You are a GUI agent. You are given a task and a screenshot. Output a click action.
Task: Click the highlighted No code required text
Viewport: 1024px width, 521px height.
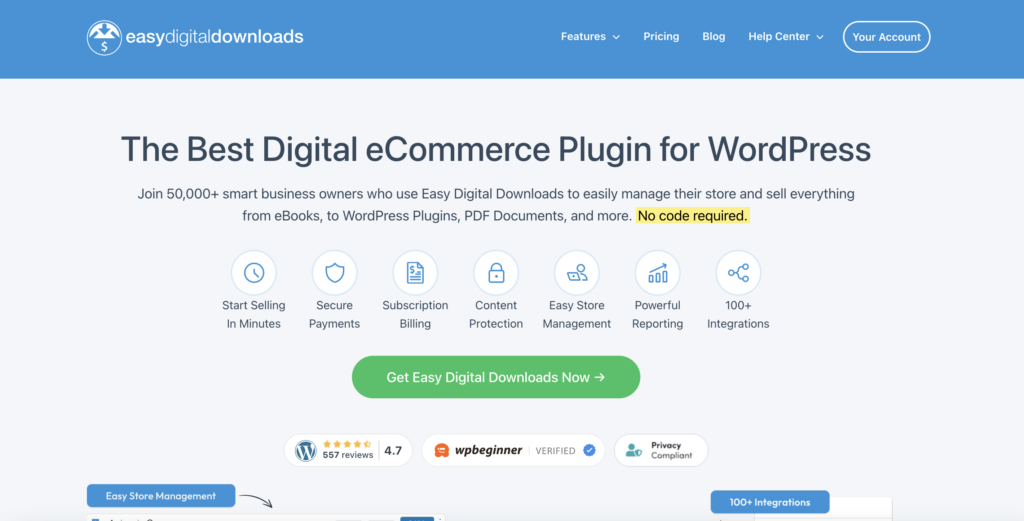pyautogui.click(x=692, y=215)
